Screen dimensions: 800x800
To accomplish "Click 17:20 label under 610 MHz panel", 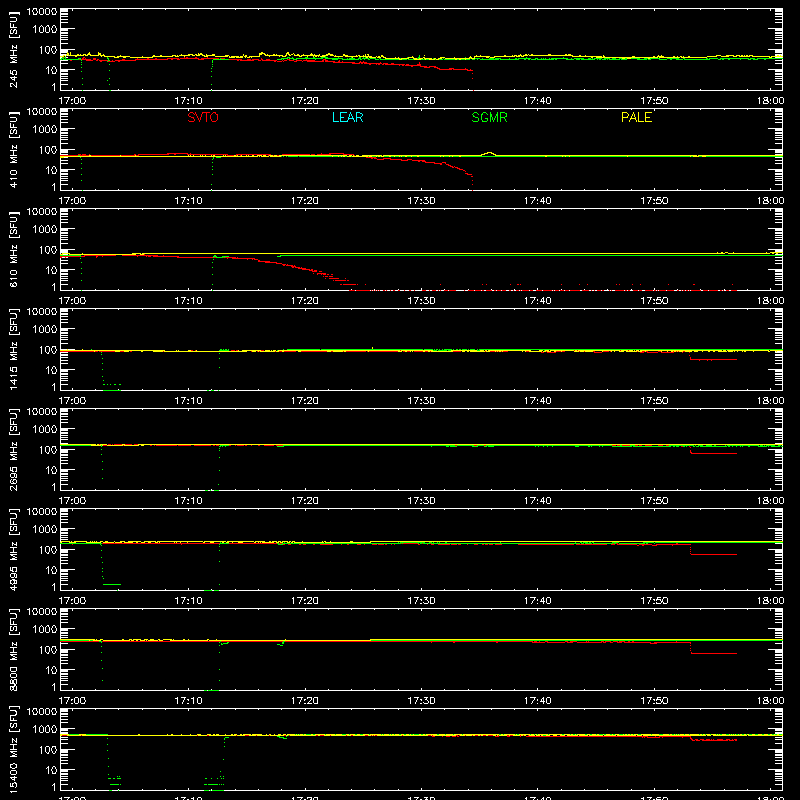I will [x=305, y=301].
